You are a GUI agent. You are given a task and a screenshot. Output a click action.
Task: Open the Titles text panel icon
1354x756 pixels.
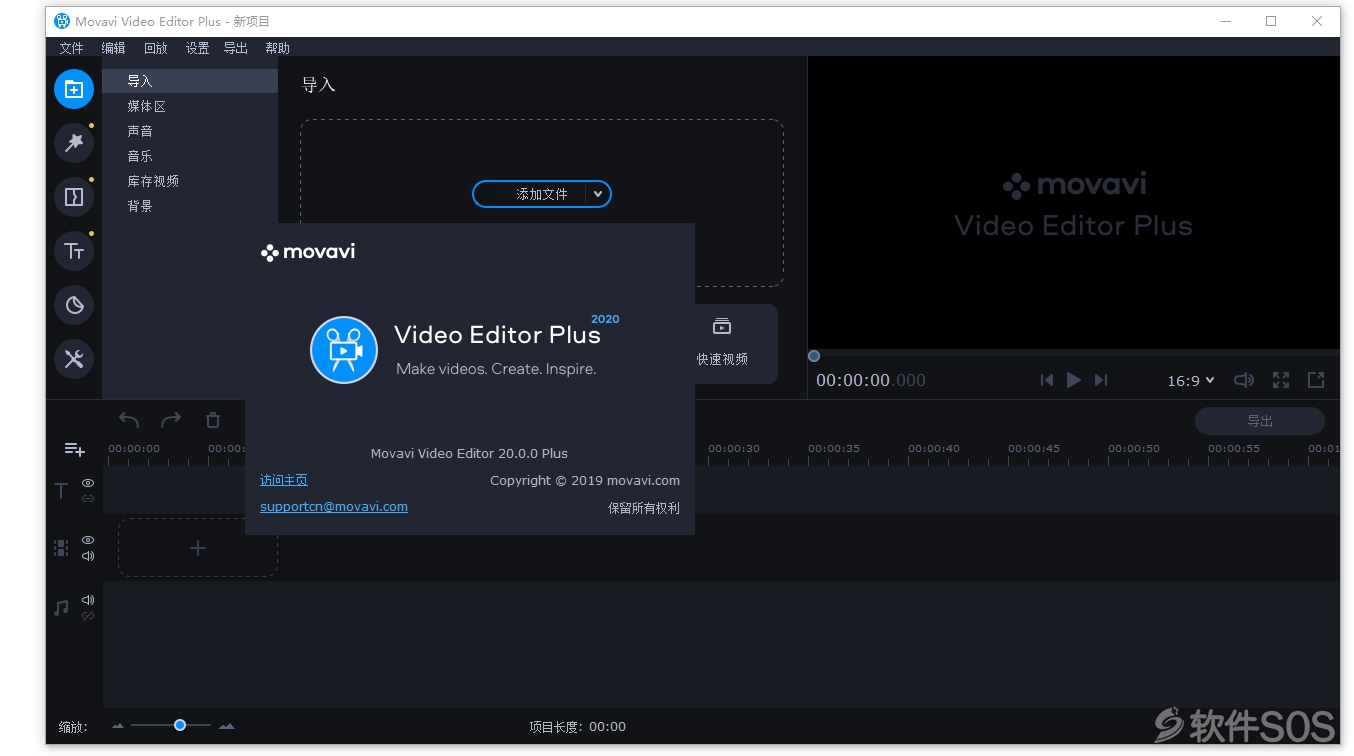point(74,251)
